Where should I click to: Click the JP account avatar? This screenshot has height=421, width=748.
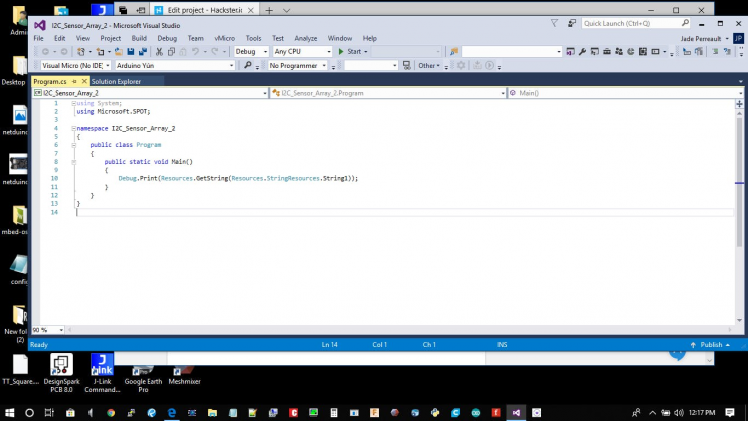pyautogui.click(x=738, y=39)
